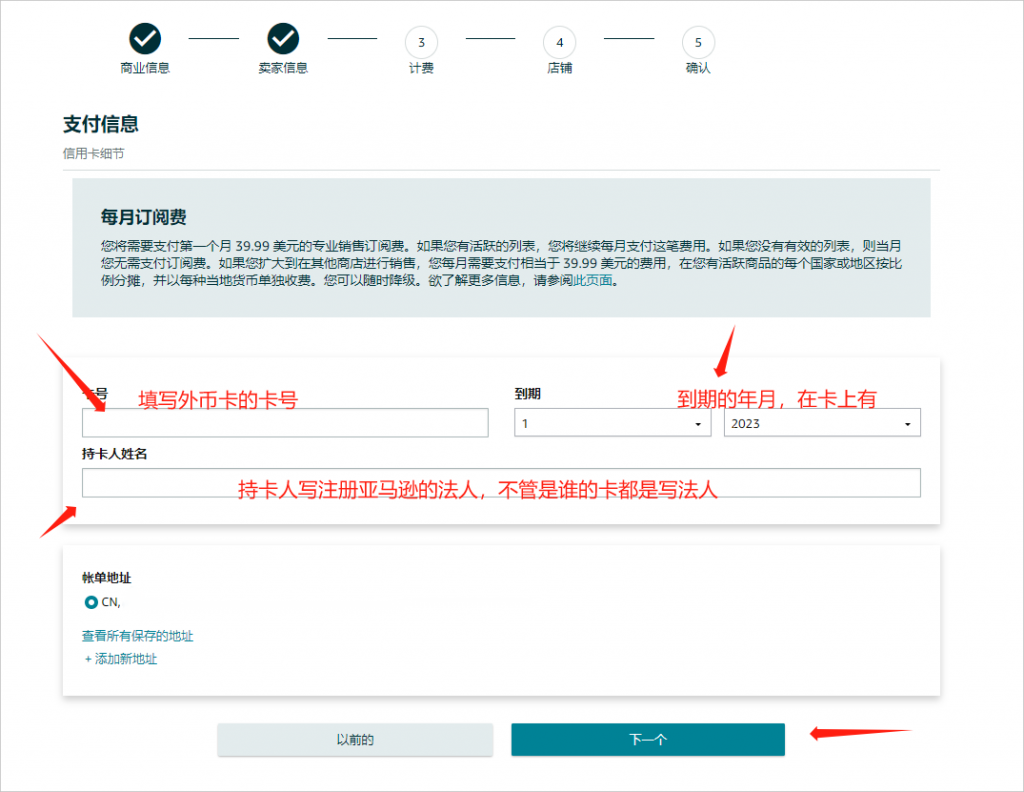Click the 计费 step label text

click(421, 69)
